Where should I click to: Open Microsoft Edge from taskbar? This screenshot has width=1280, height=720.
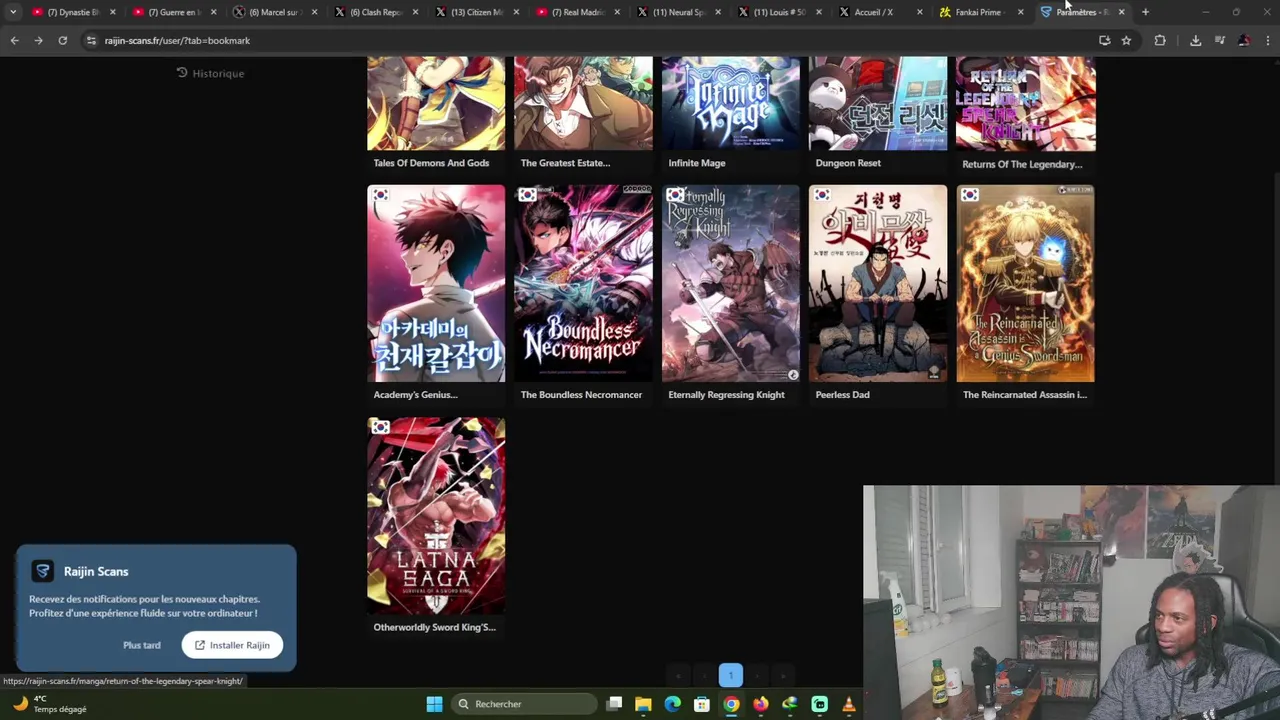pyautogui.click(x=672, y=704)
